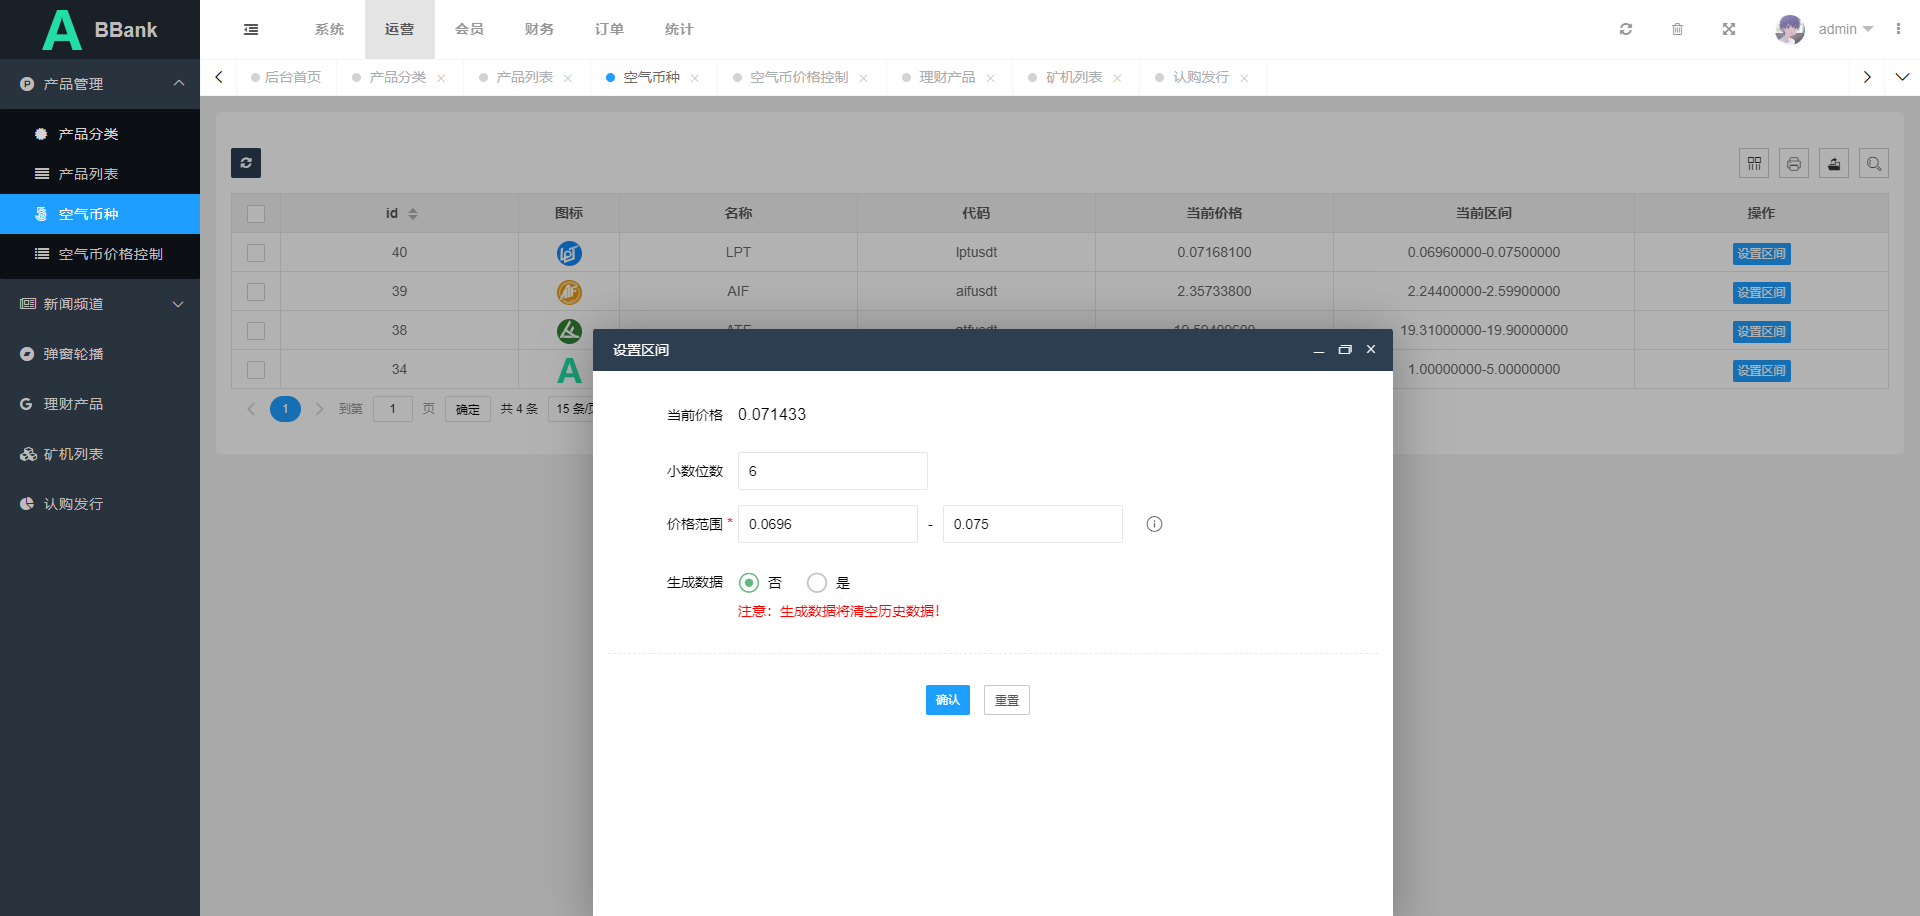
Task: Click the 小数位数 input field
Action: coord(832,471)
